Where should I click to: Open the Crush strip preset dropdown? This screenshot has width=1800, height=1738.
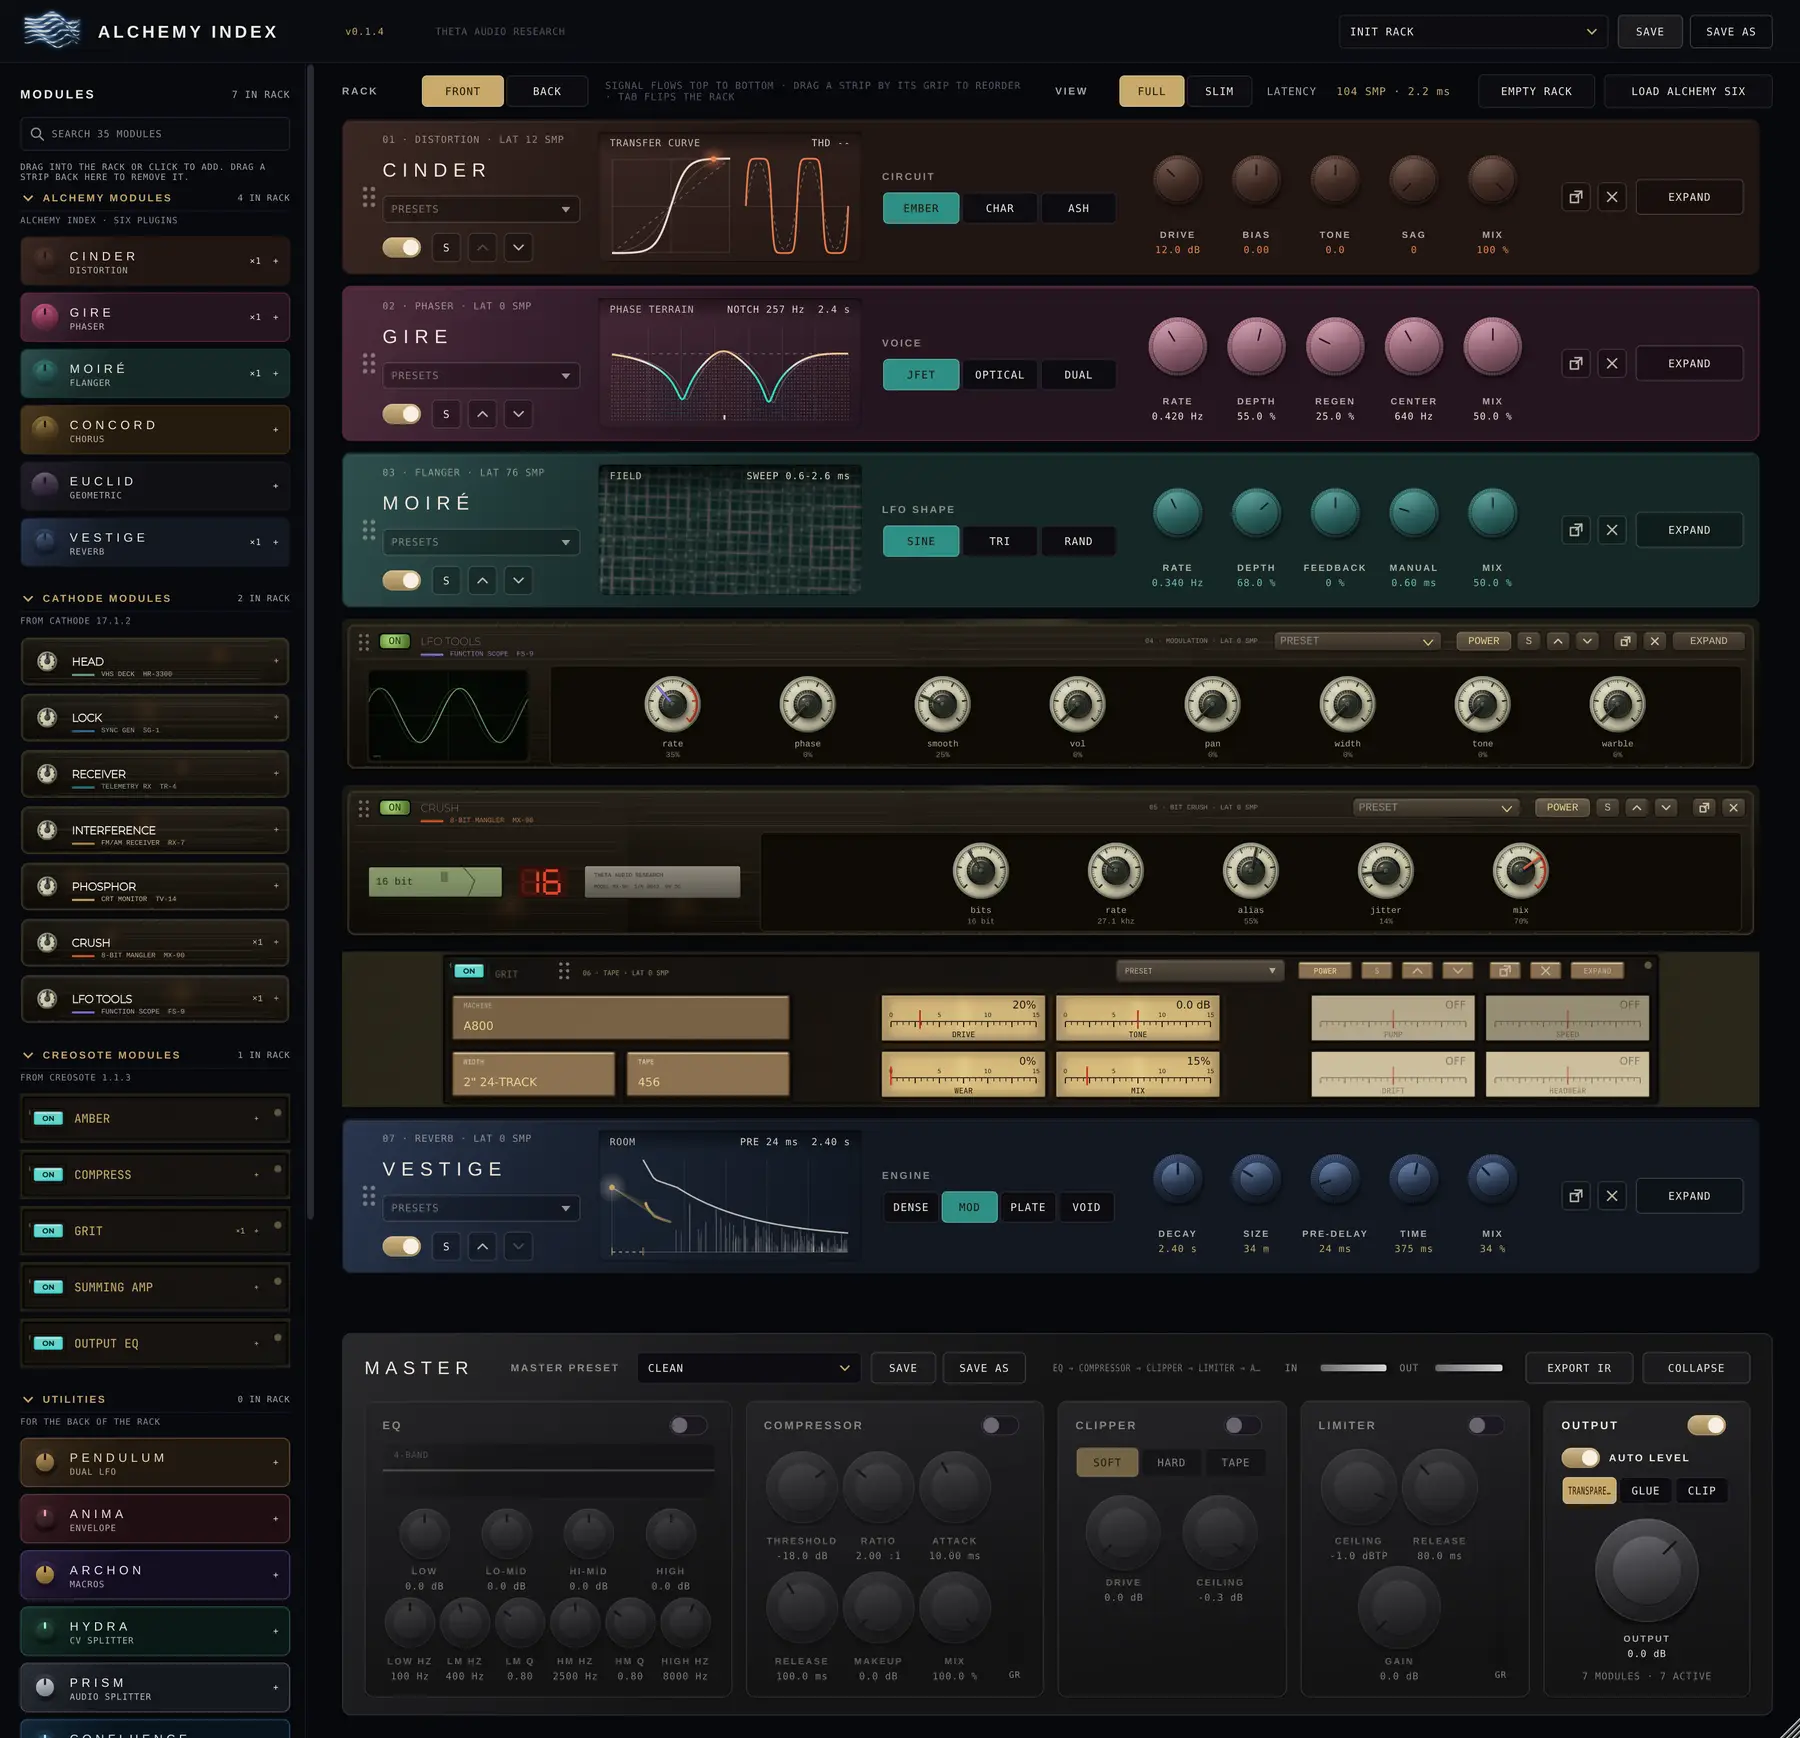pyautogui.click(x=1436, y=807)
